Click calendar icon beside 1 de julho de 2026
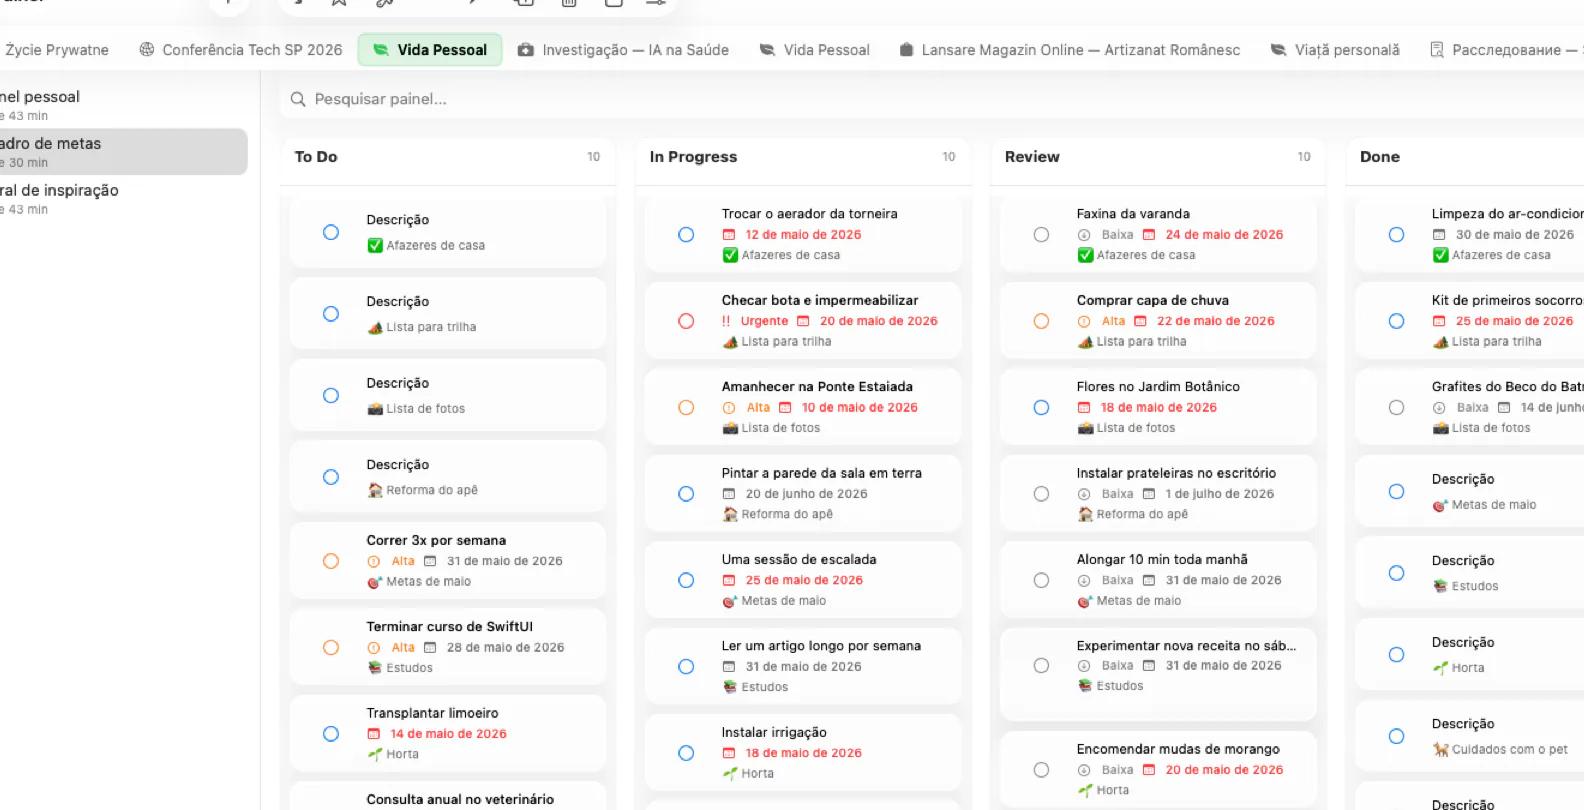Screen dimensions: 1584x810 point(1149,494)
